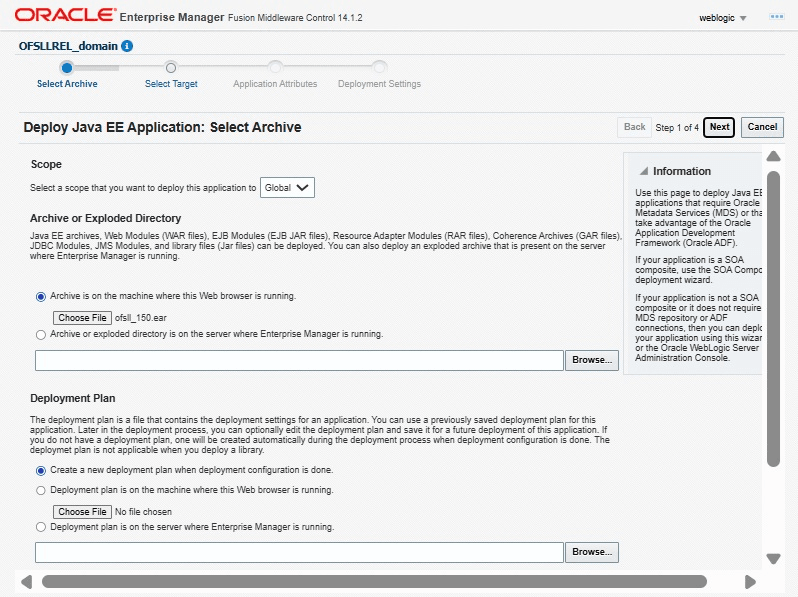The width and height of the screenshot is (798, 597).
Task: Click the disabled Back button
Action: (x=634, y=127)
